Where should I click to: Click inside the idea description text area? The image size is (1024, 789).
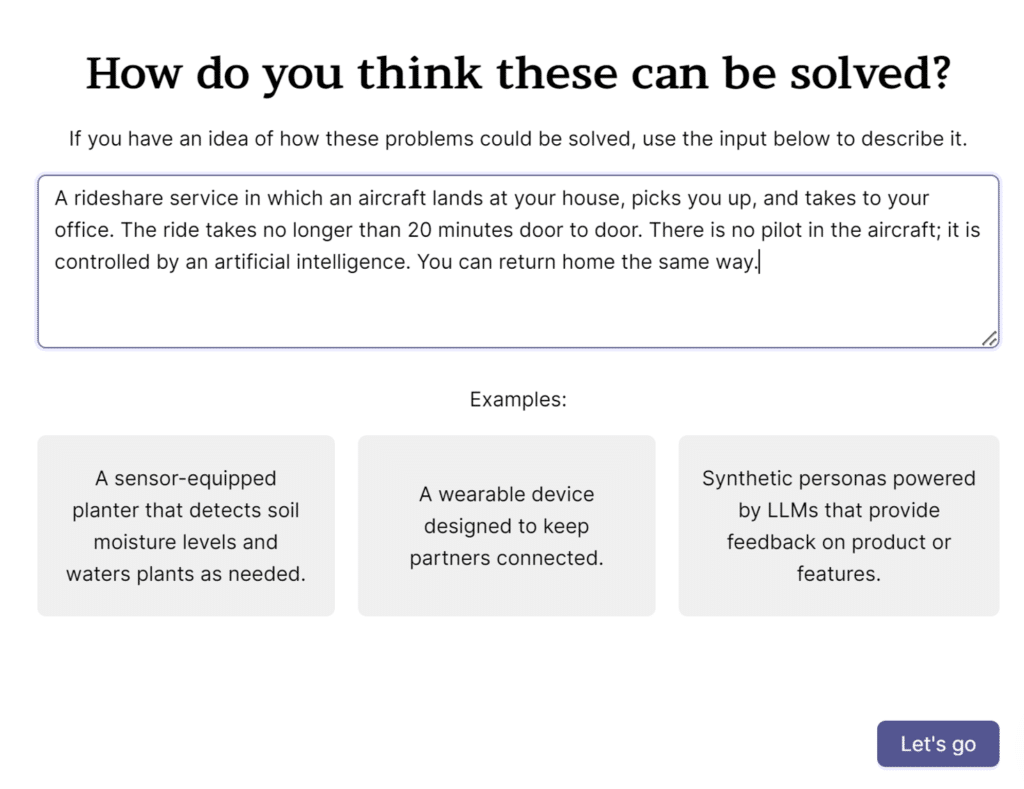[x=516, y=300]
